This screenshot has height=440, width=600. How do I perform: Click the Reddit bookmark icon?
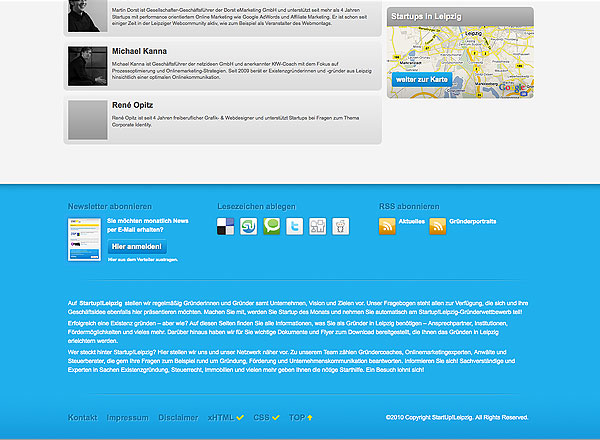point(341,226)
